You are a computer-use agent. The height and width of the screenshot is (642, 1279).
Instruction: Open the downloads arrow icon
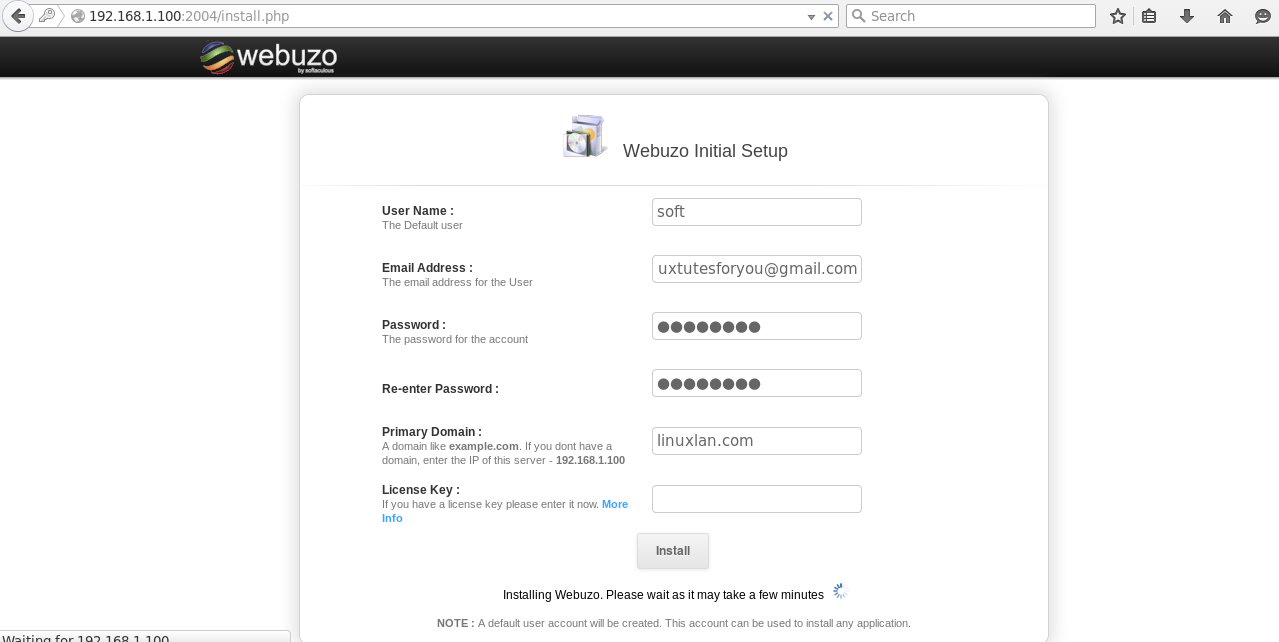point(1187,16)
